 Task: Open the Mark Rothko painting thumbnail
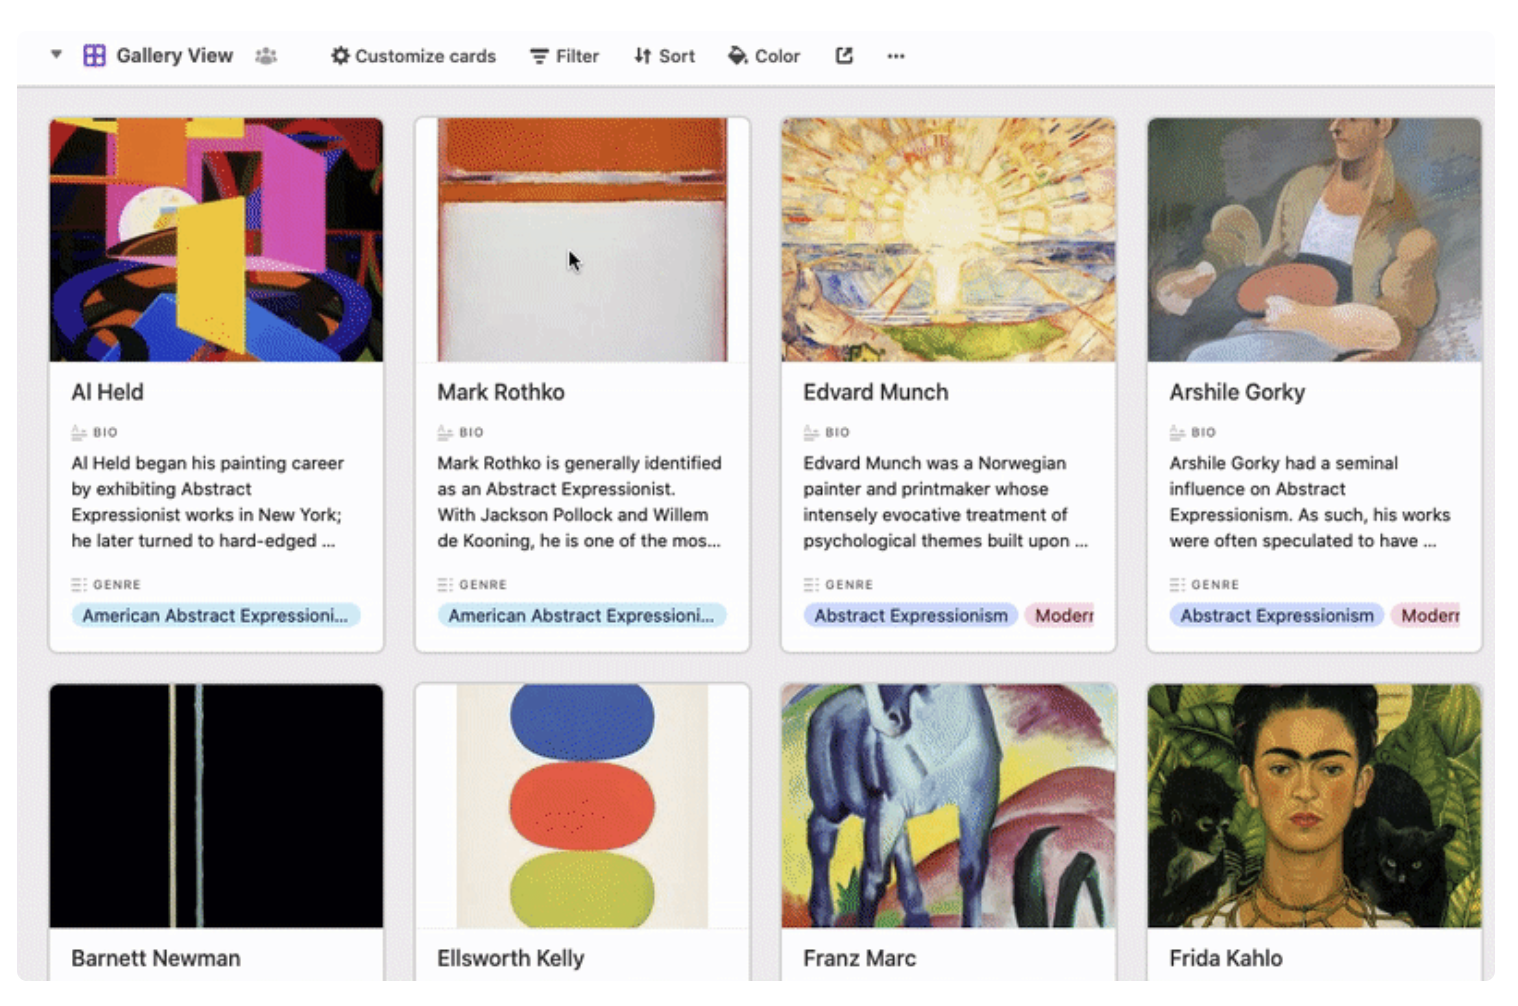click(x=582, y=240)
